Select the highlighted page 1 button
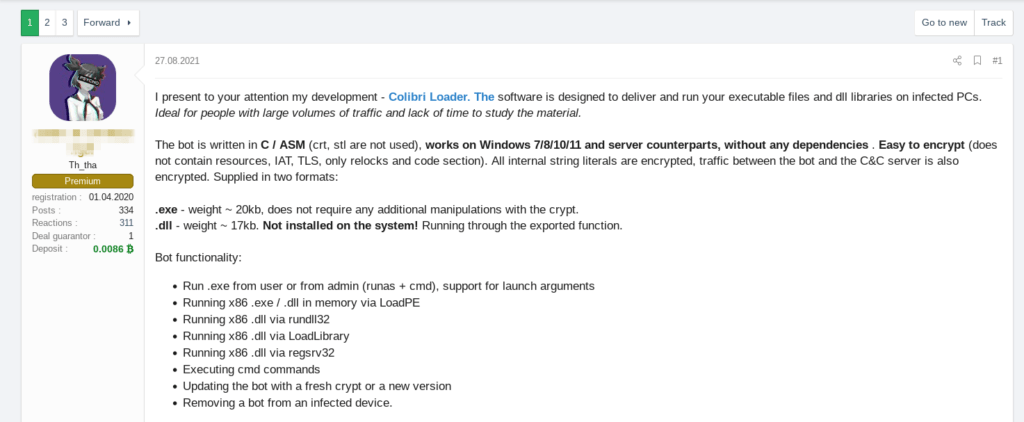The width and height of the screenshot is (1024, 422). (30, 22)
